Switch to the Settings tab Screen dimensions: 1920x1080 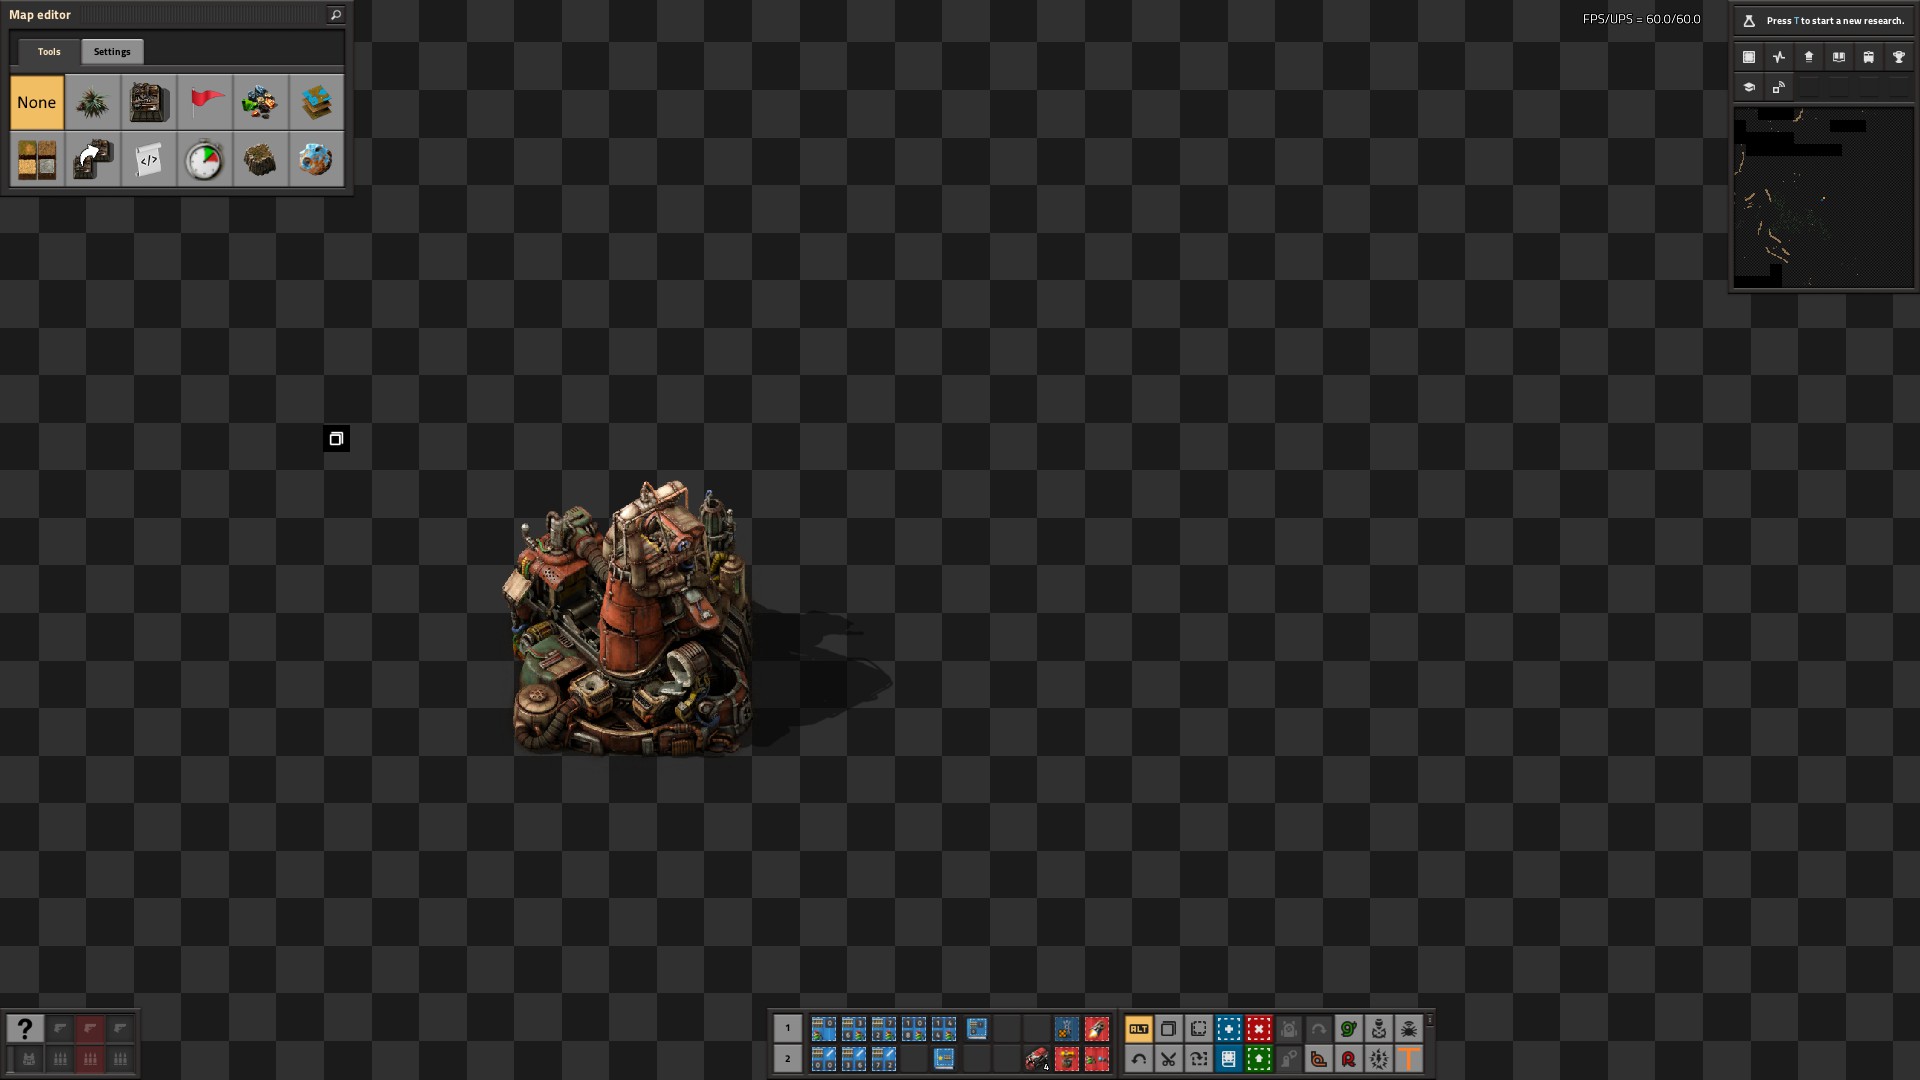click(x=112, y=52)
